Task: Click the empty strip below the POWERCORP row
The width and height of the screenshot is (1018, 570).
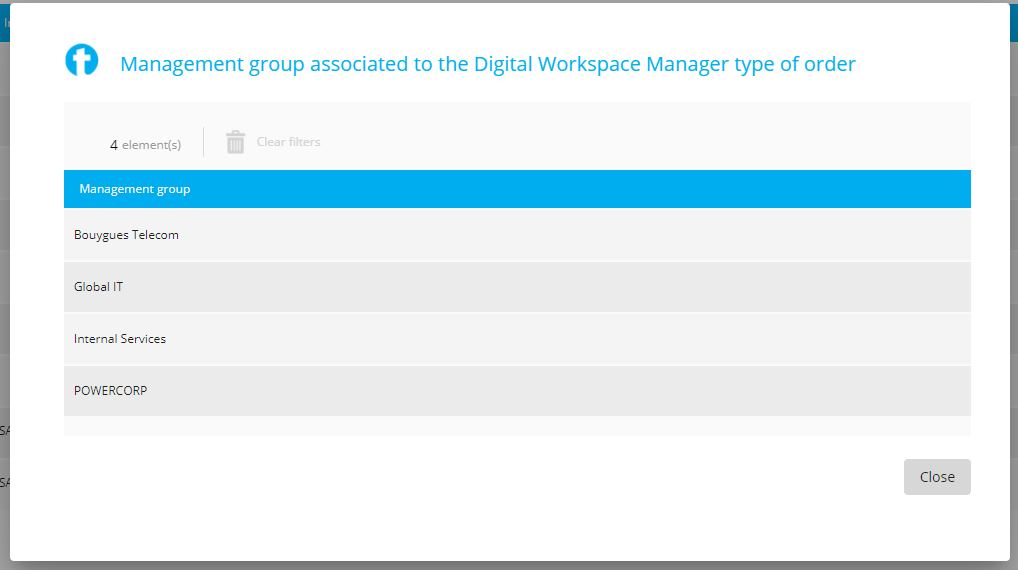Action: (517, 426)
